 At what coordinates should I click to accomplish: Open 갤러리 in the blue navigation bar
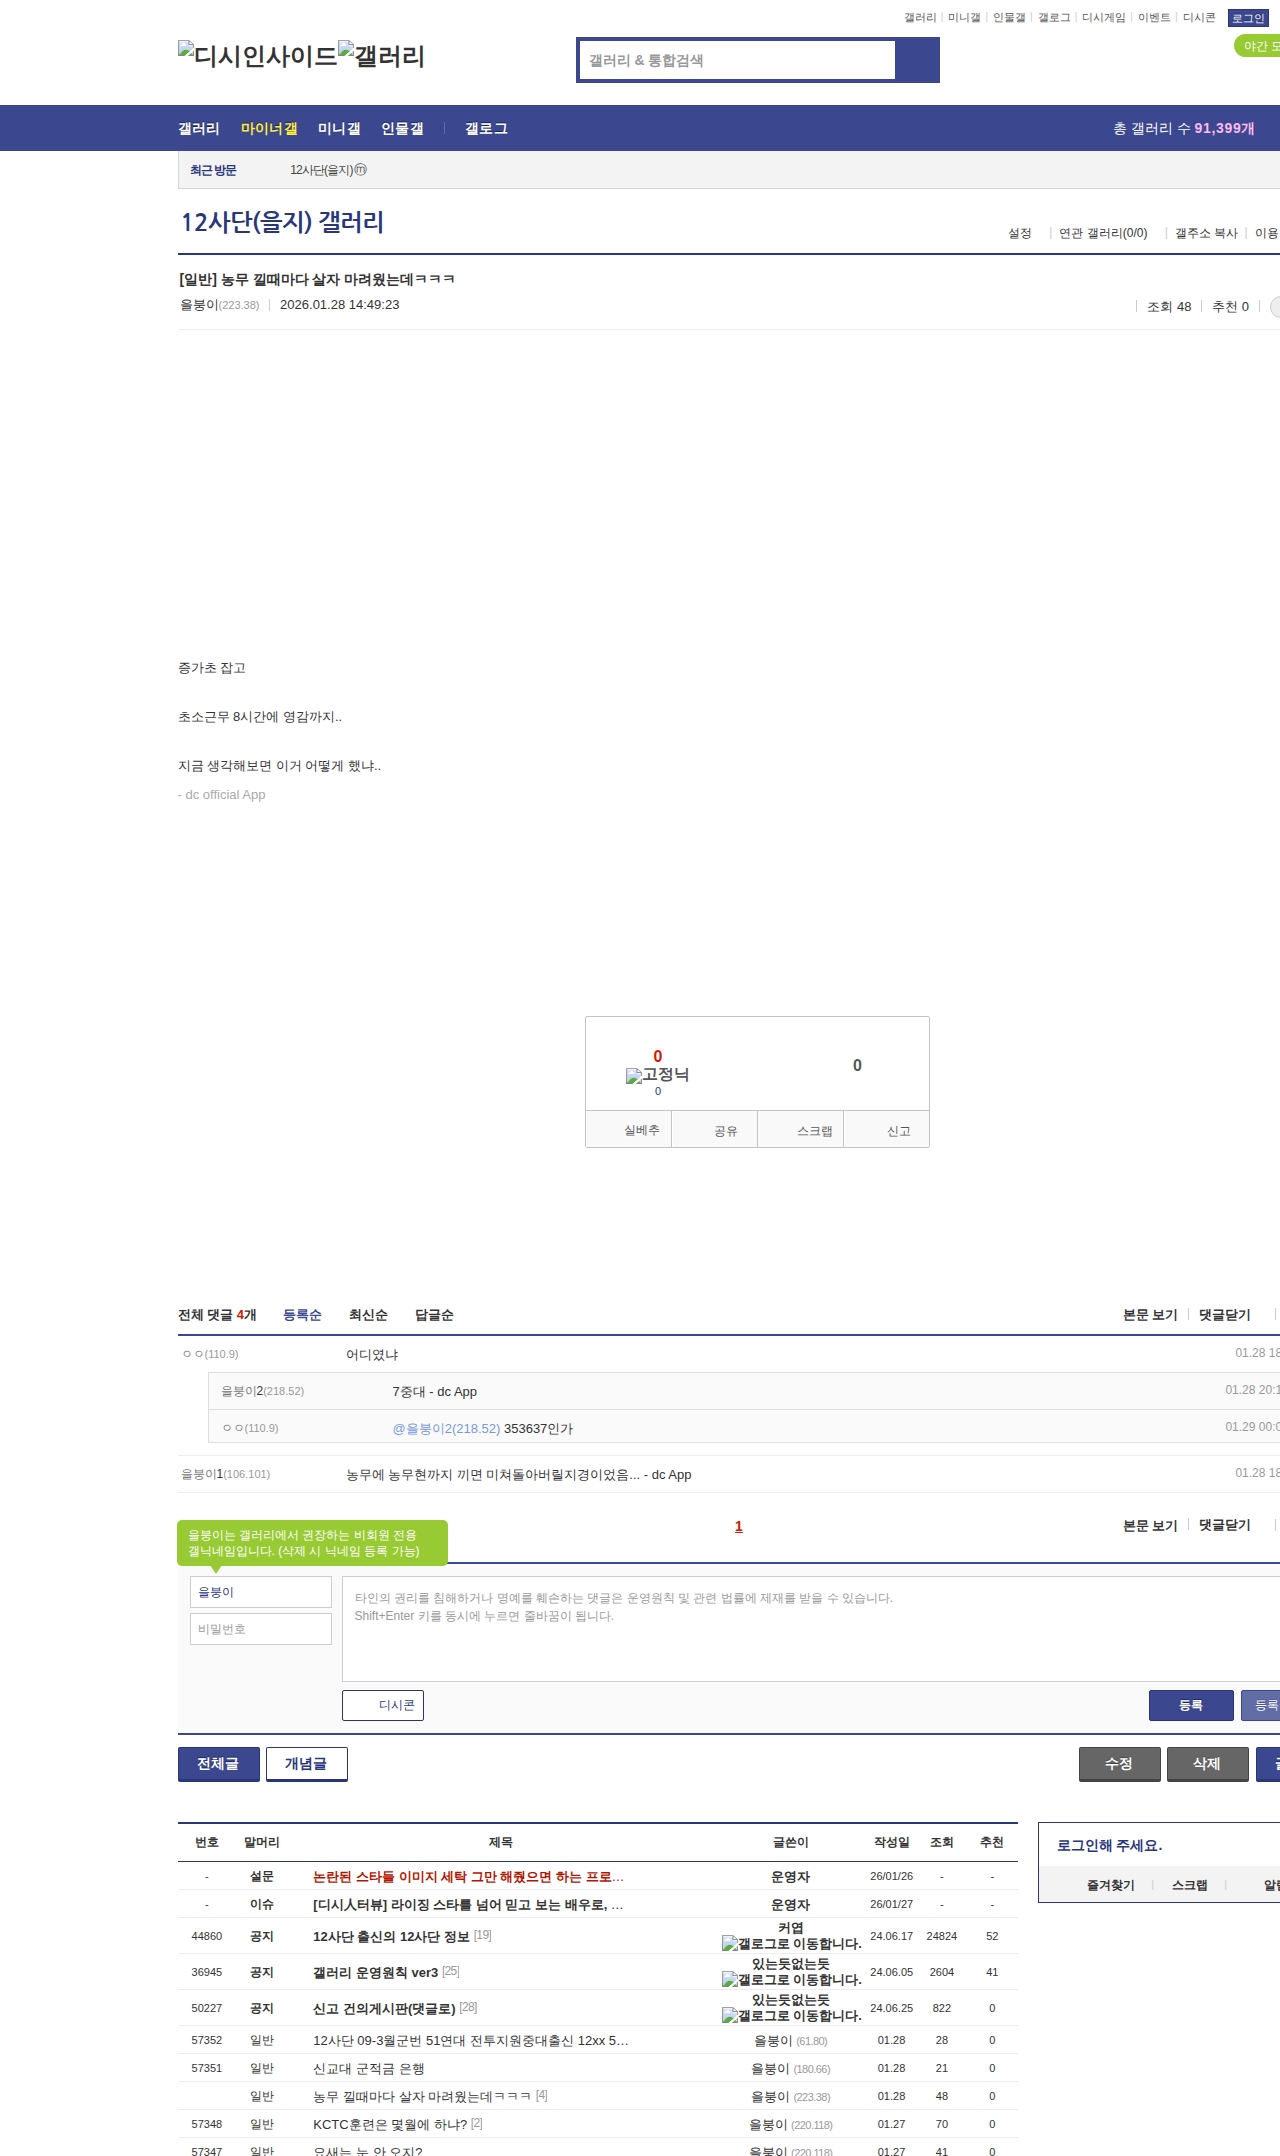[199, 128]
